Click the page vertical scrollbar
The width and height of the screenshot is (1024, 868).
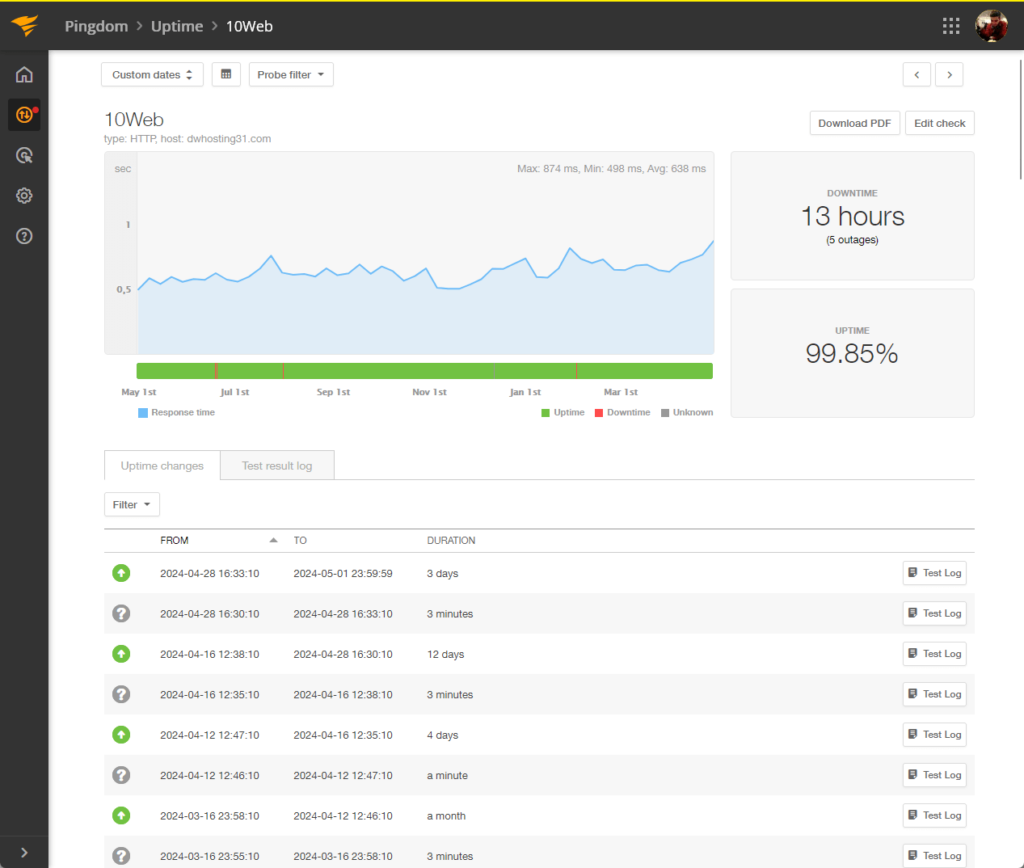[x=1020, y=120]
